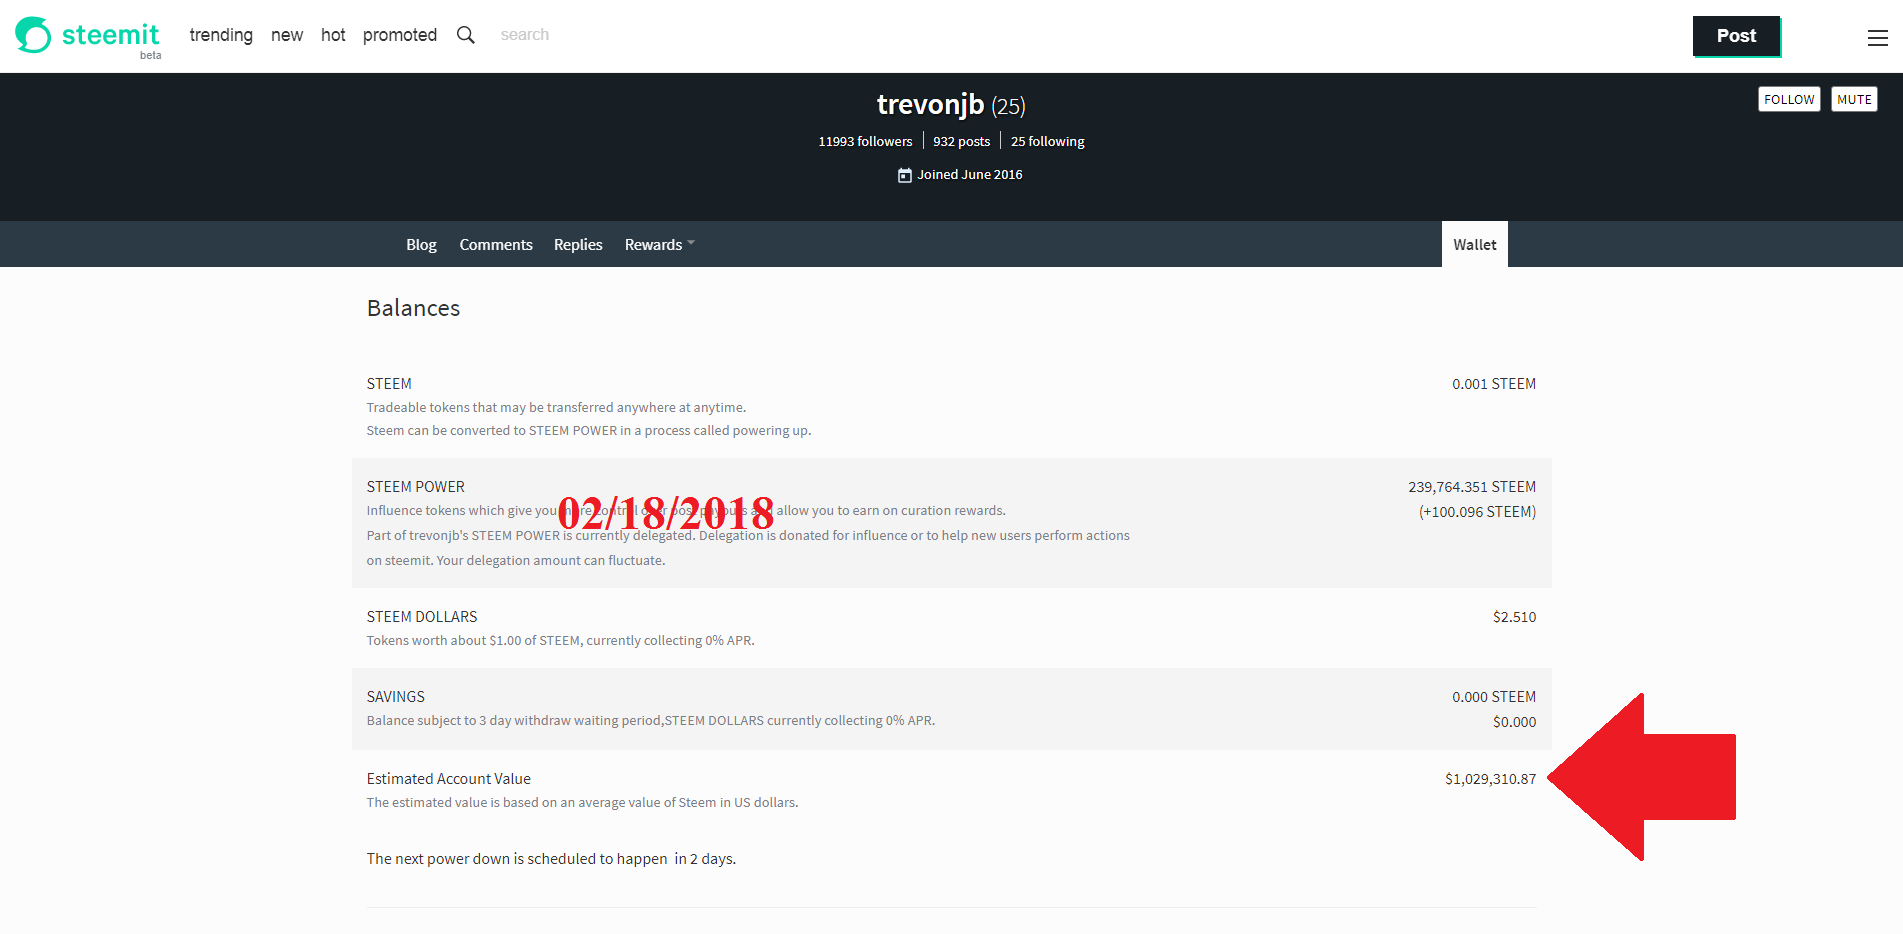Click the Estimated Account Value label

point(448,779)
